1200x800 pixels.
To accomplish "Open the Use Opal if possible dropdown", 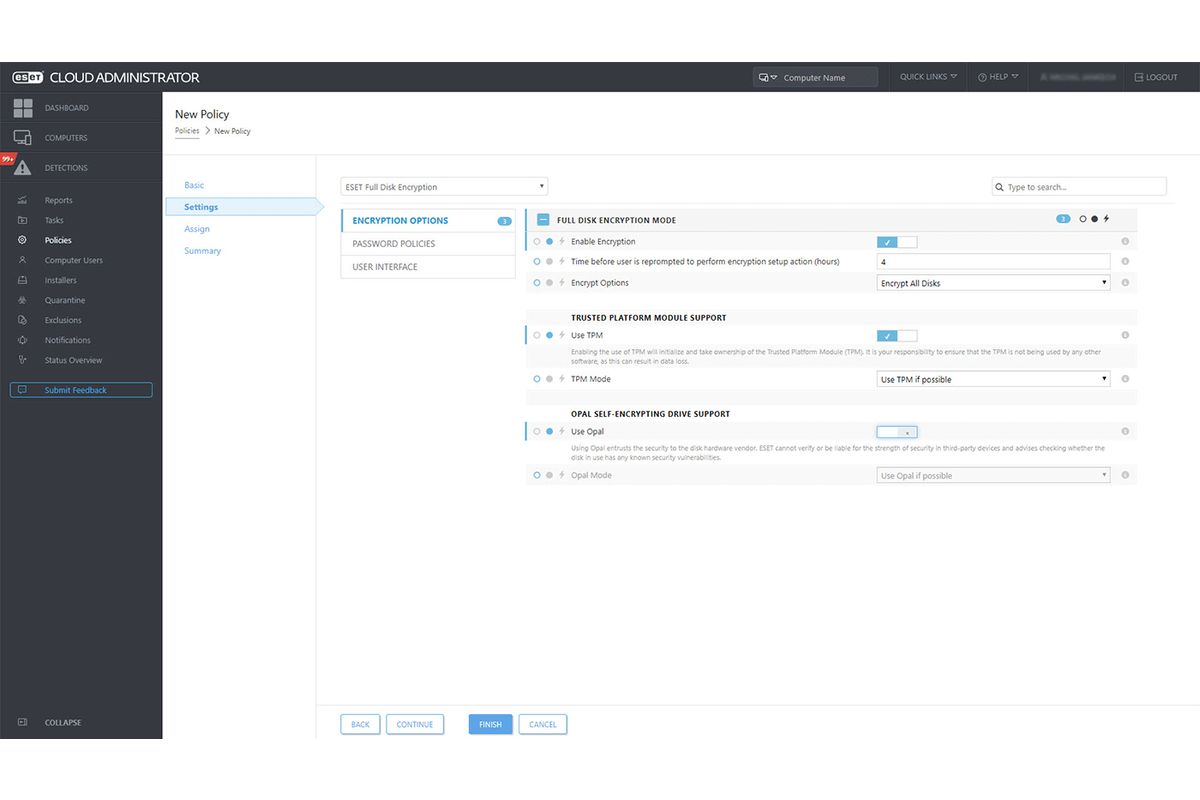I will coord(993,475).
